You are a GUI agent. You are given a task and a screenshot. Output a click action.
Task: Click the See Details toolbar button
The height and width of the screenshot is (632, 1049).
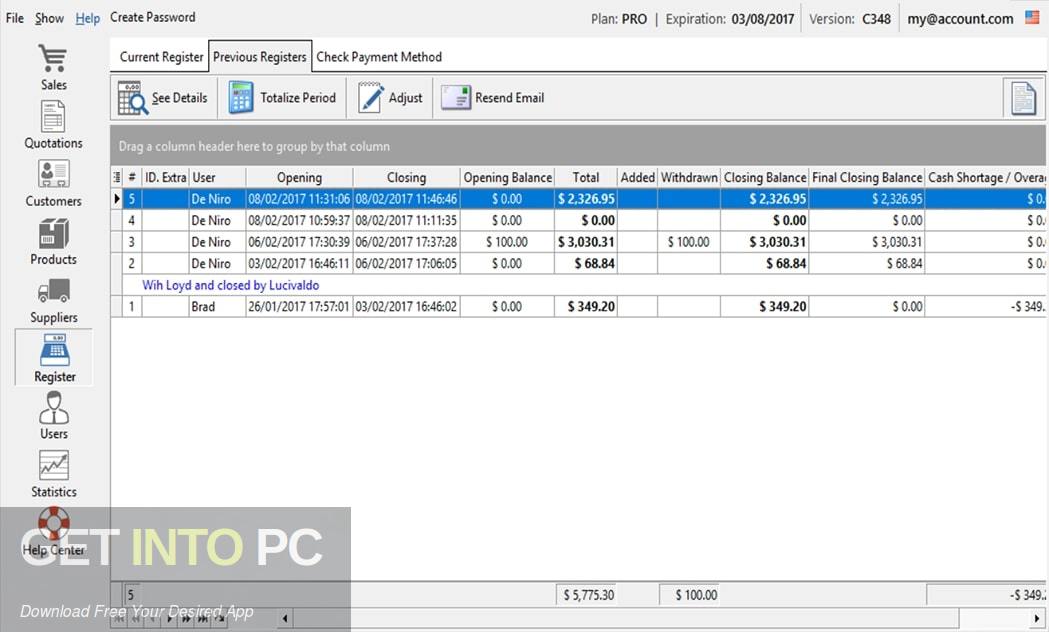(x=163, y=98)
